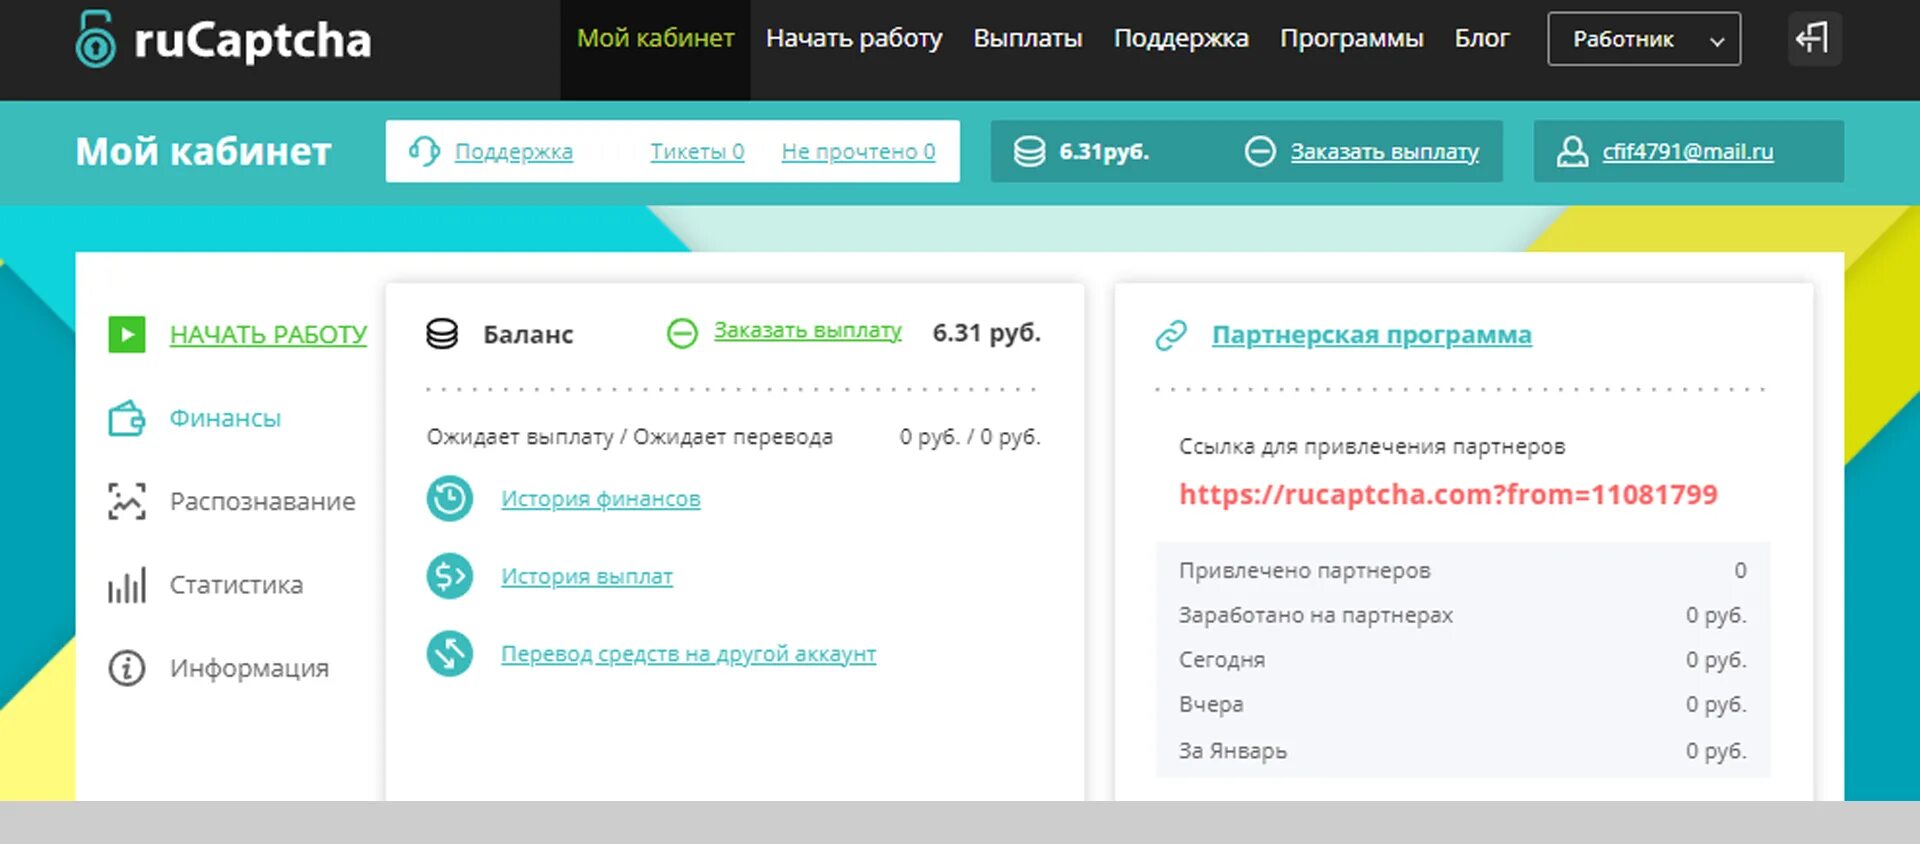Click the Поддержка link in white box
The height and width of the screenshot is (844, 1920).
pos(514,151)
